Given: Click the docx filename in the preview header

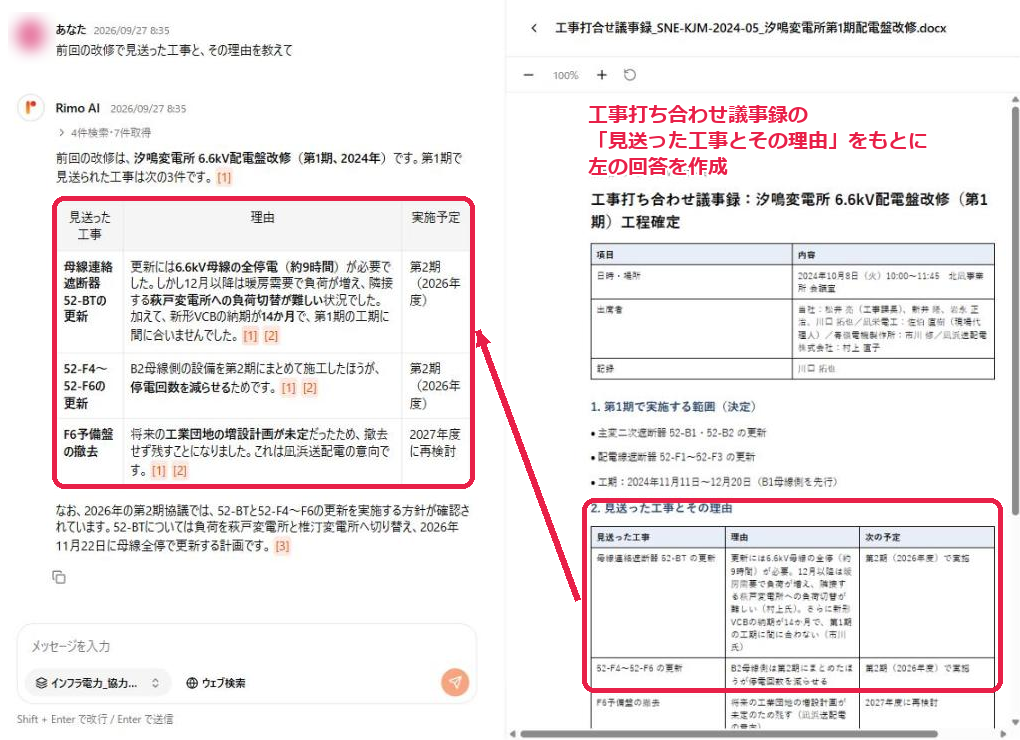Looking at the screenshot, I should coord(750,28).
